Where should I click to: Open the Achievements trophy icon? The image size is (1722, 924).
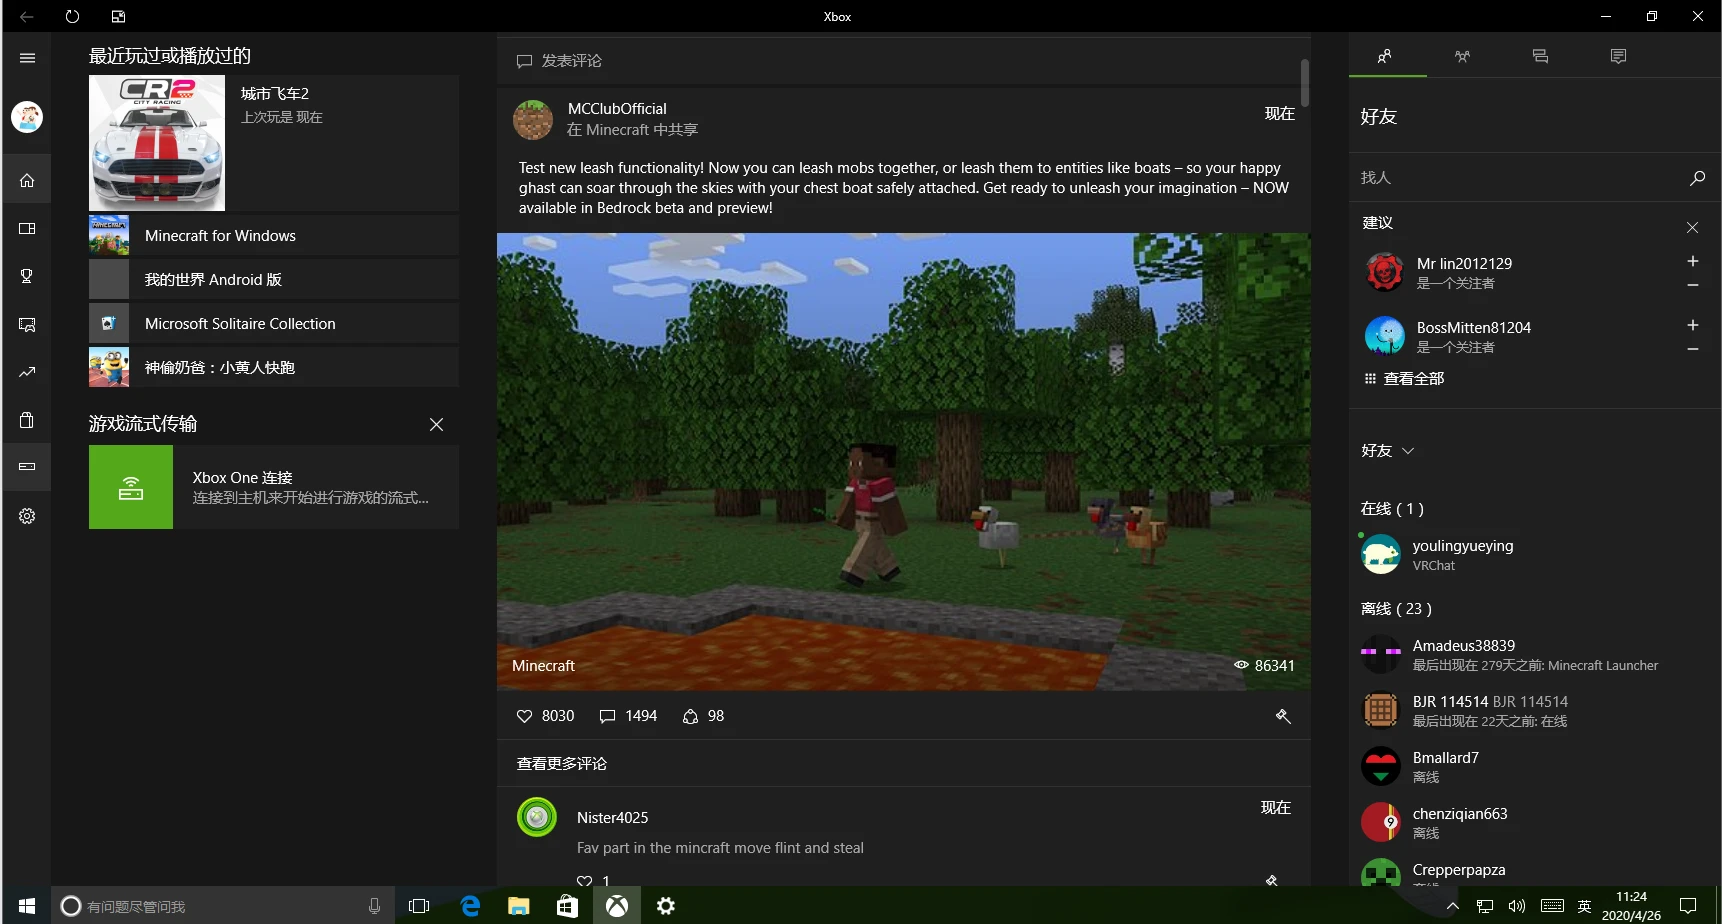27,276
